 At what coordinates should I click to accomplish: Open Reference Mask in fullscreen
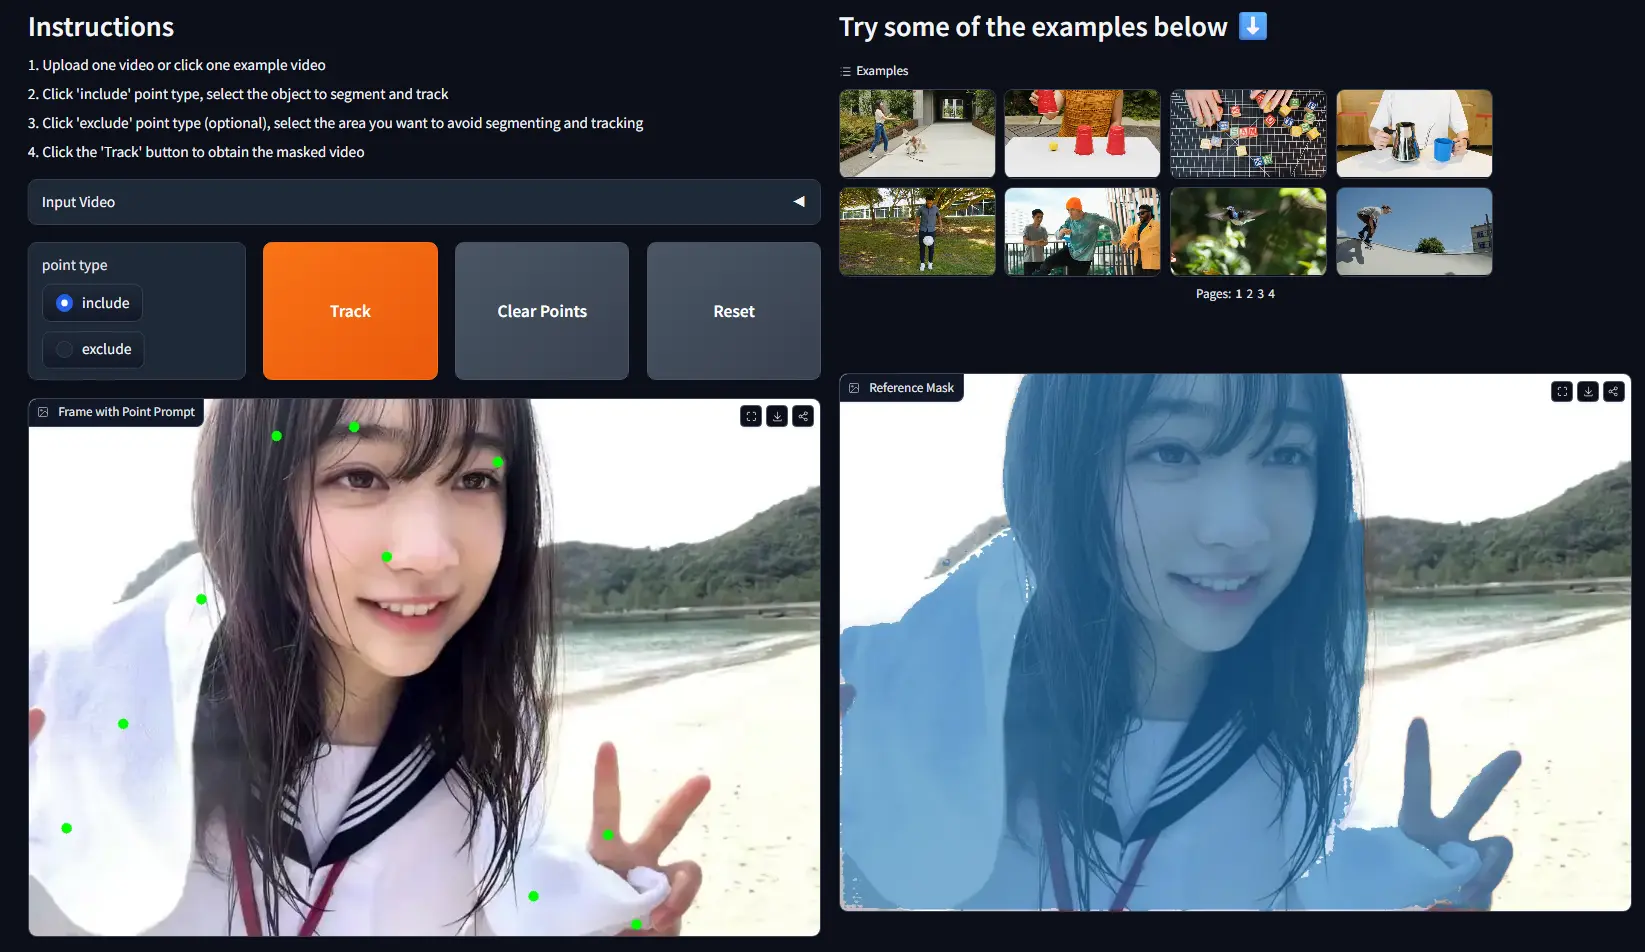click(x=1562, y=391)
